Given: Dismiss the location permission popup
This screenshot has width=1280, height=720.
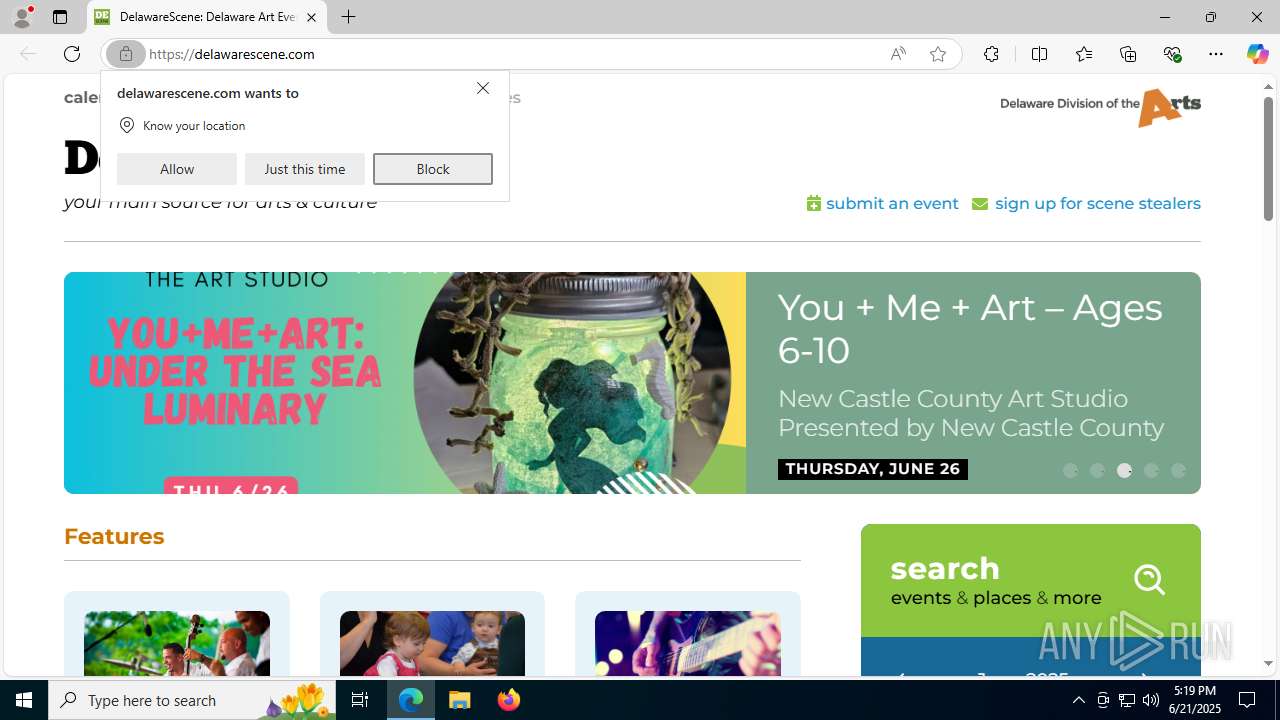Looking at the screenshot, I should coord(483,89).
